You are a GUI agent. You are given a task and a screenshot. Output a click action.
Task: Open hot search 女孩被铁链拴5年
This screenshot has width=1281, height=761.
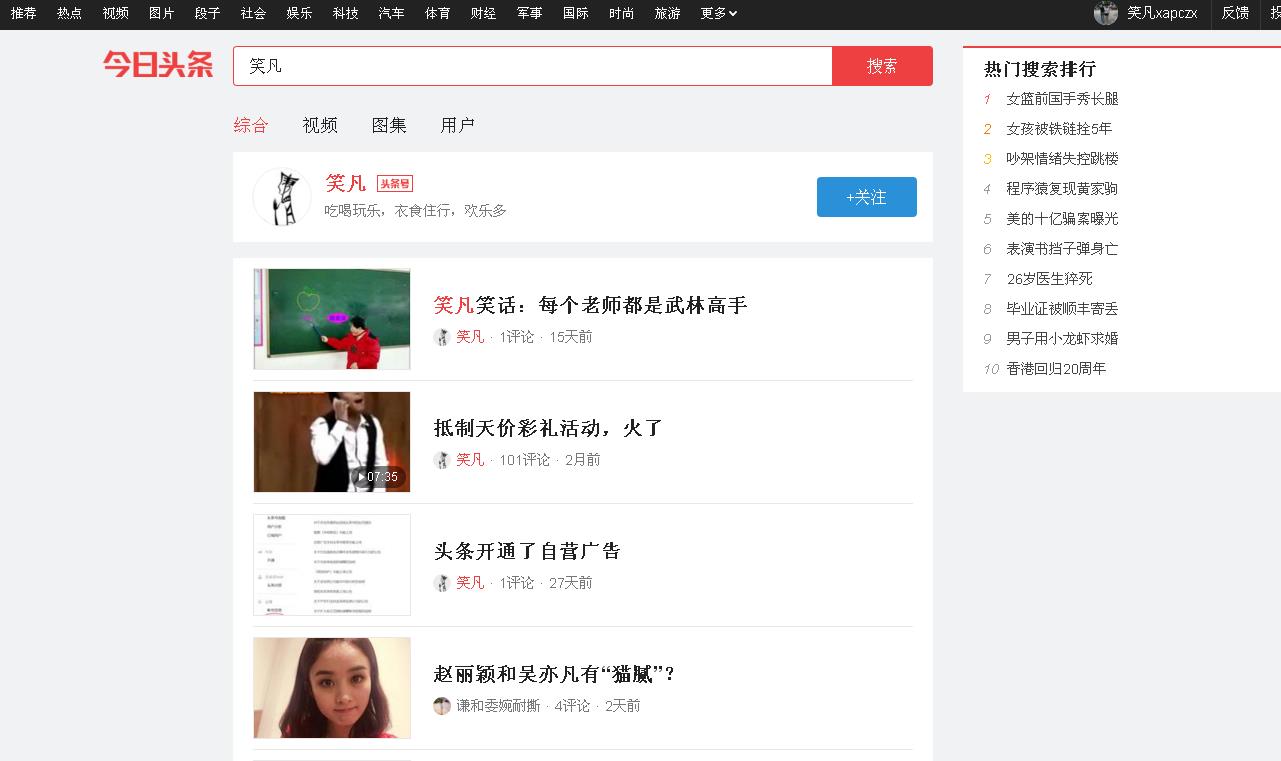pos(1059,129)
